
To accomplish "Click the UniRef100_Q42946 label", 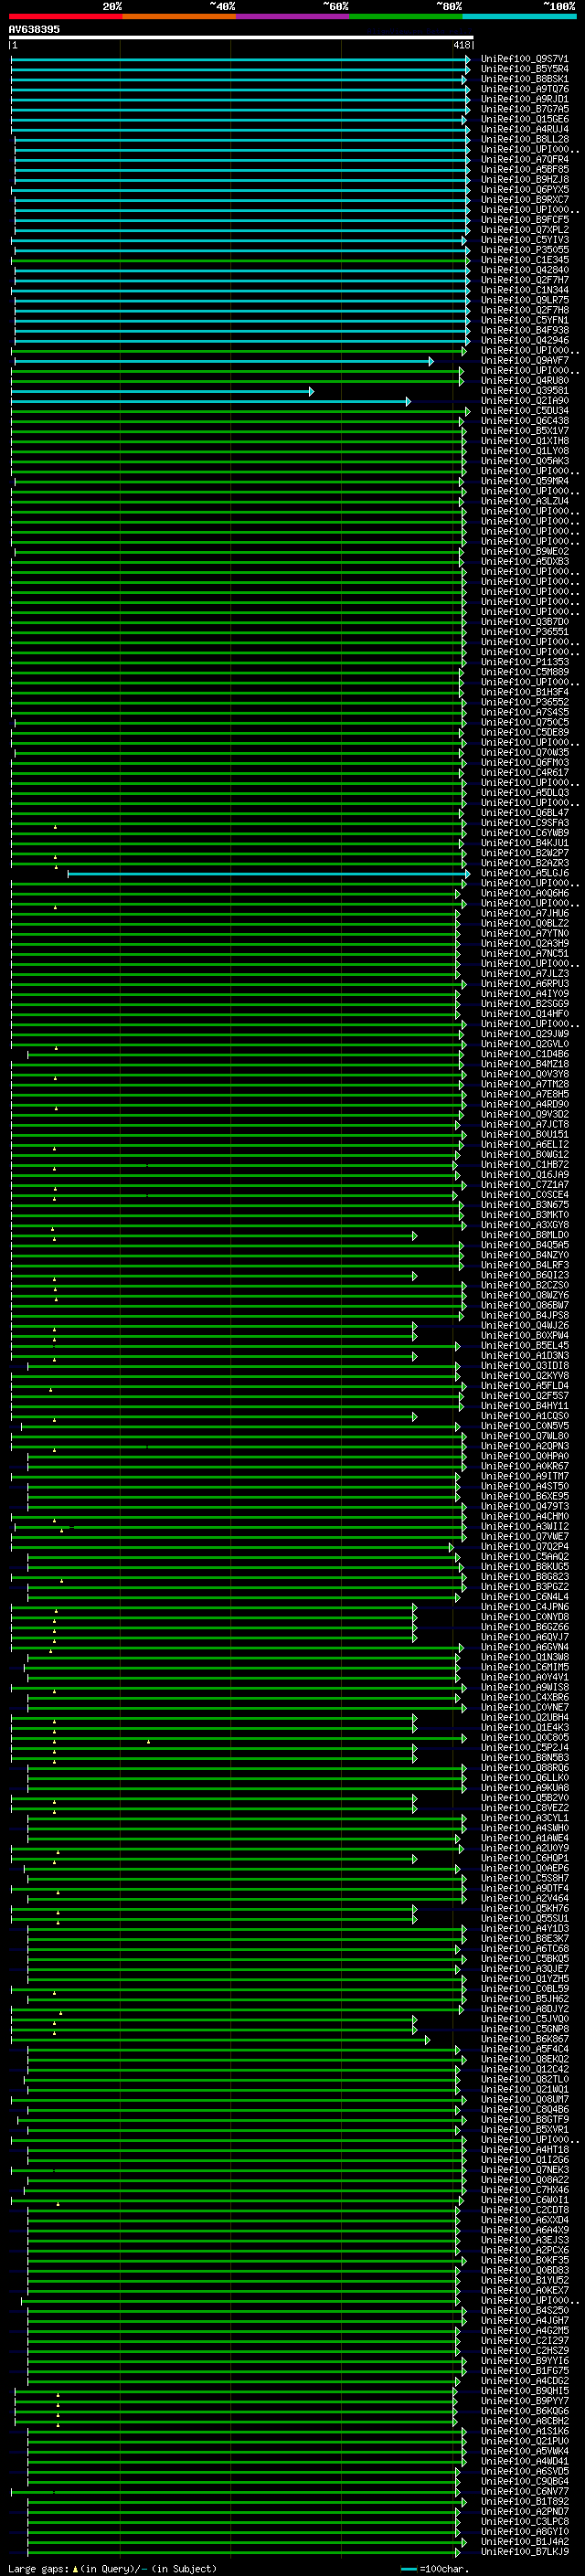I will 524,340.
